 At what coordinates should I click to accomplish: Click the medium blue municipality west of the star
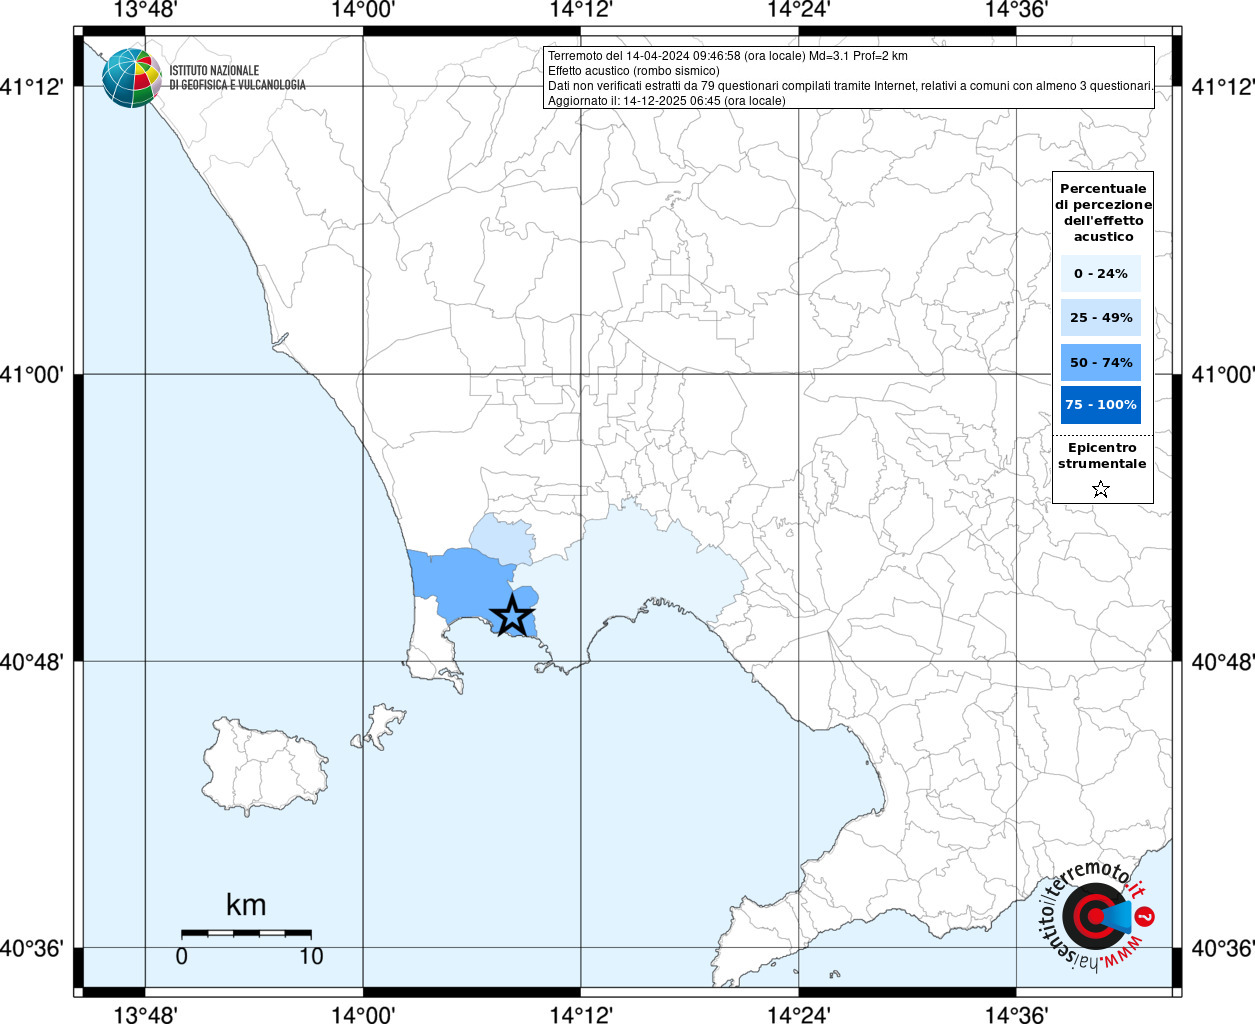click(x=462, y=584)
